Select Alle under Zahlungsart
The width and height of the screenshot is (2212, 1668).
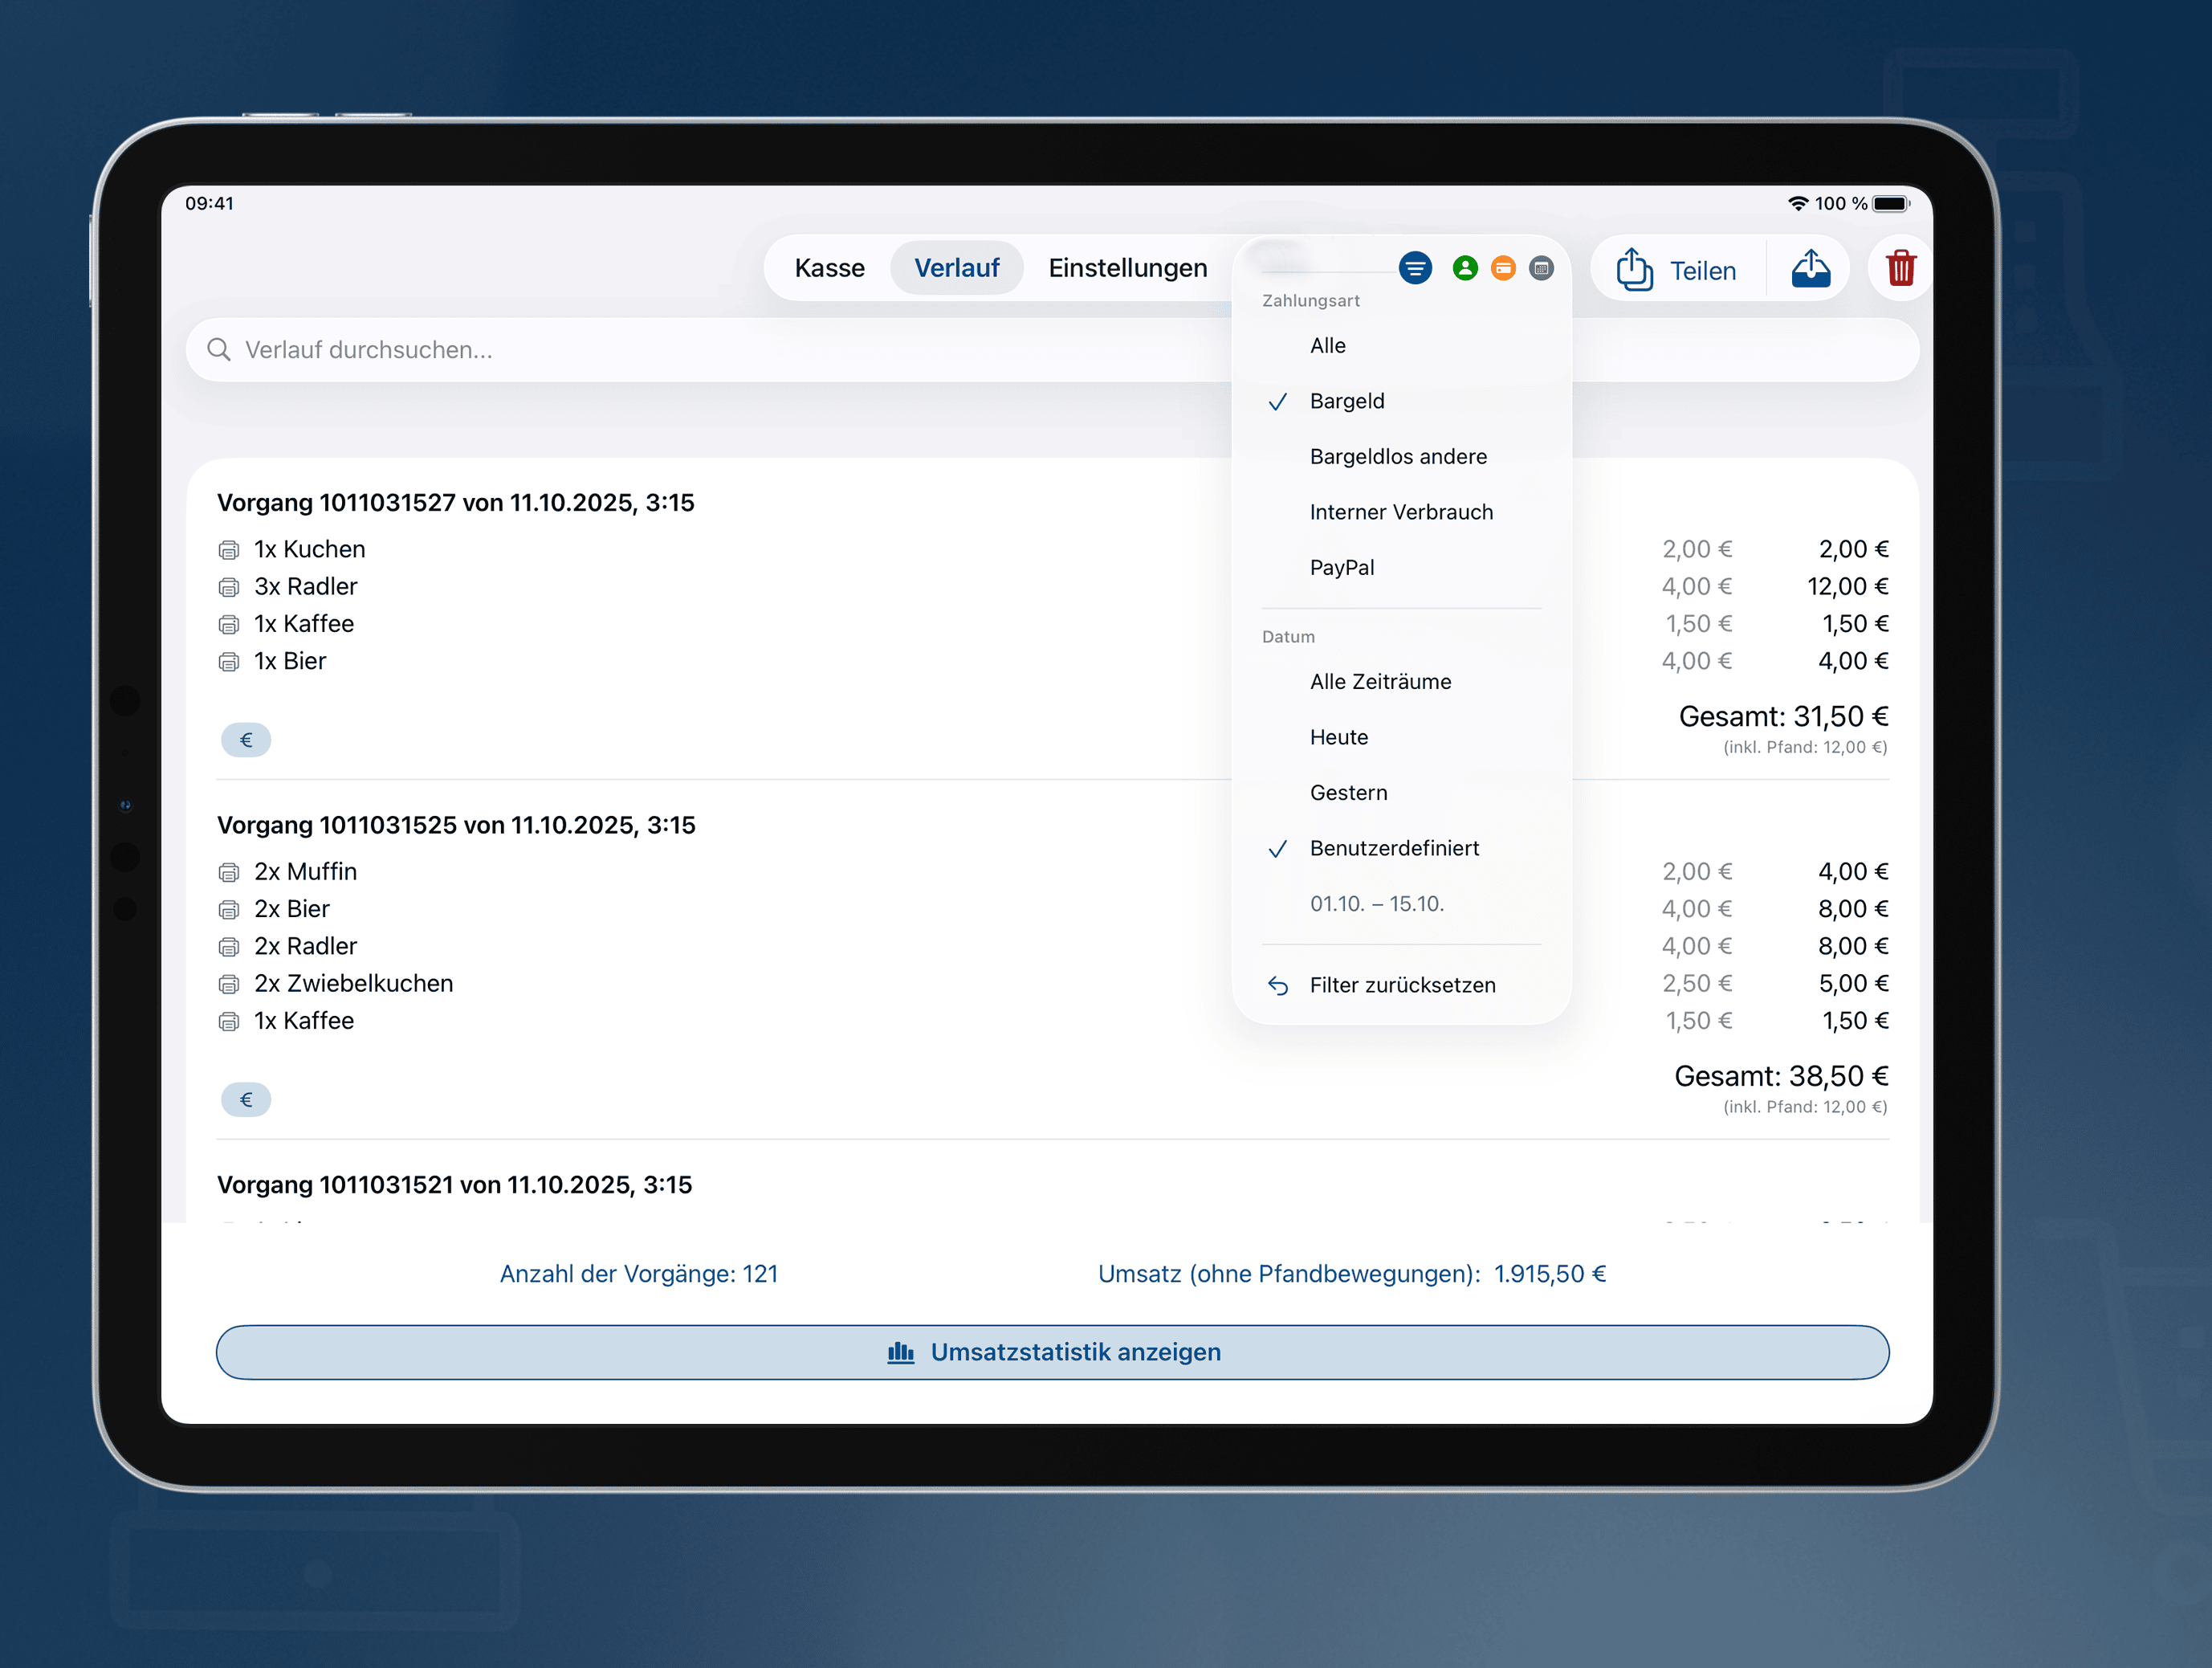[1327, 345]
